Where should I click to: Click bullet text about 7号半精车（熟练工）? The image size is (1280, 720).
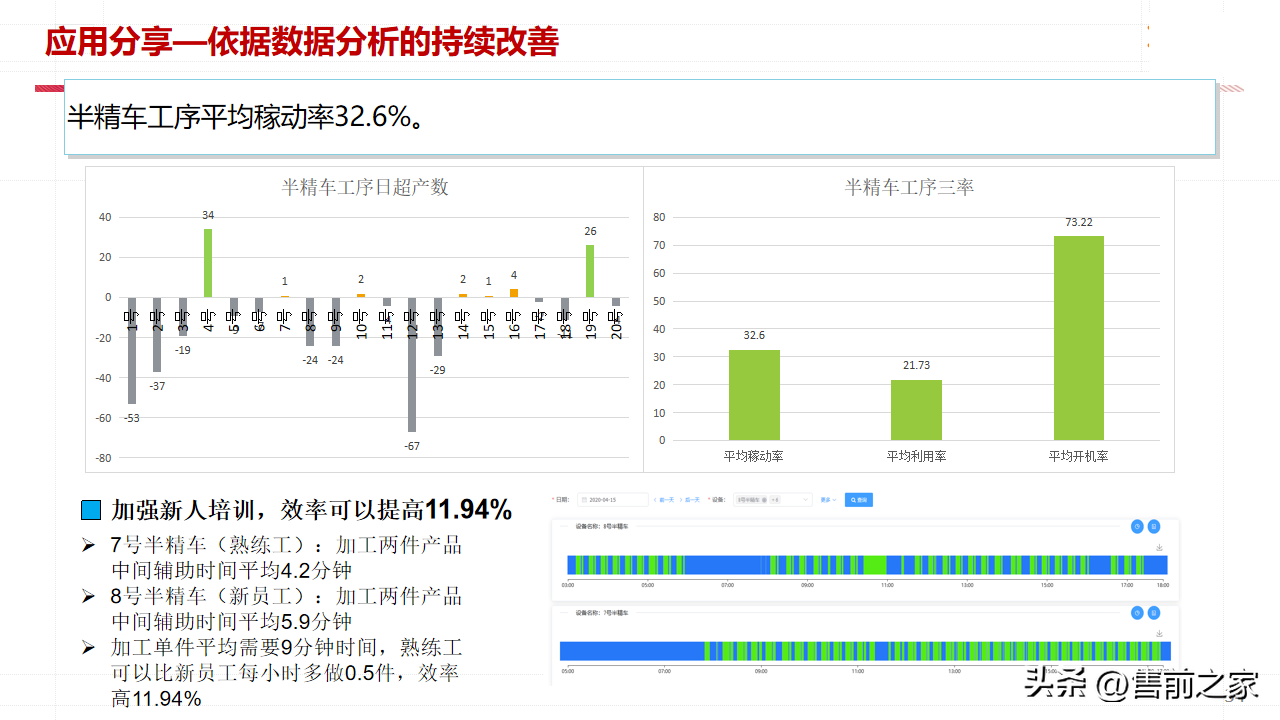point(286,558)
